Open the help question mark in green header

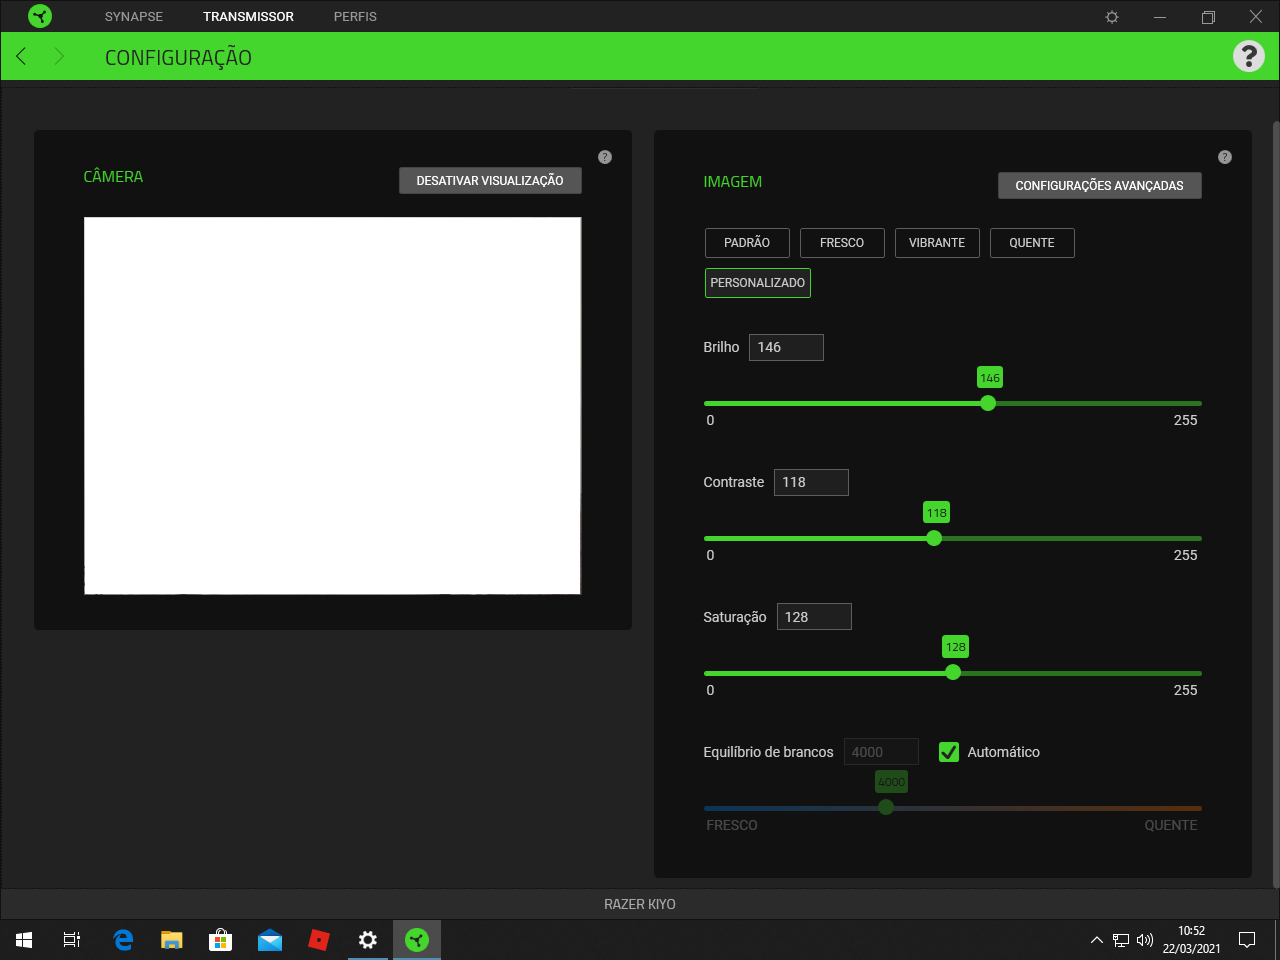[x=1249, y=56]
